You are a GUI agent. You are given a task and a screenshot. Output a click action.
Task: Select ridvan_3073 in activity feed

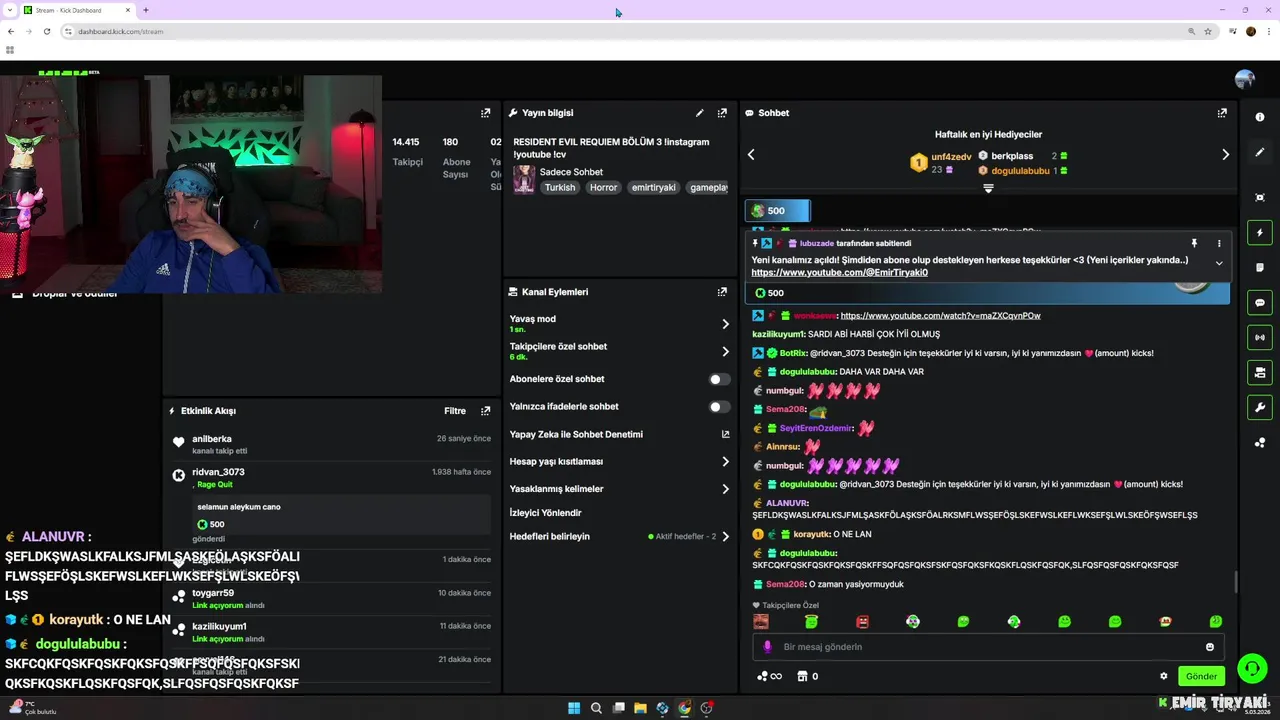click(218, 472)
